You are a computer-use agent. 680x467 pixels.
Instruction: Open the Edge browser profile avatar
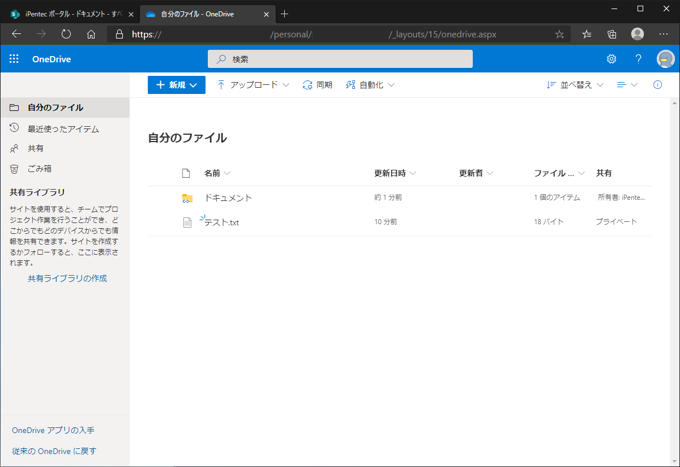point(637,34)
